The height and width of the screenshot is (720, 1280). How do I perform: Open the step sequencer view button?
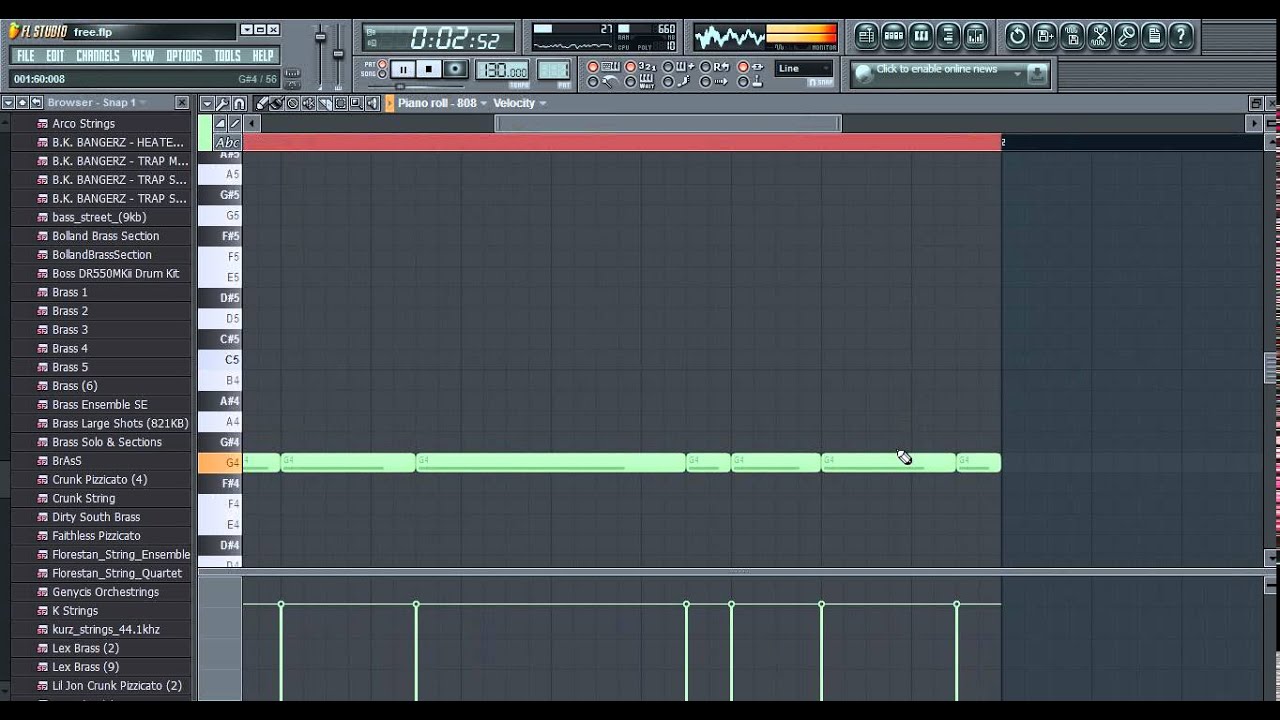pos(893,37)
